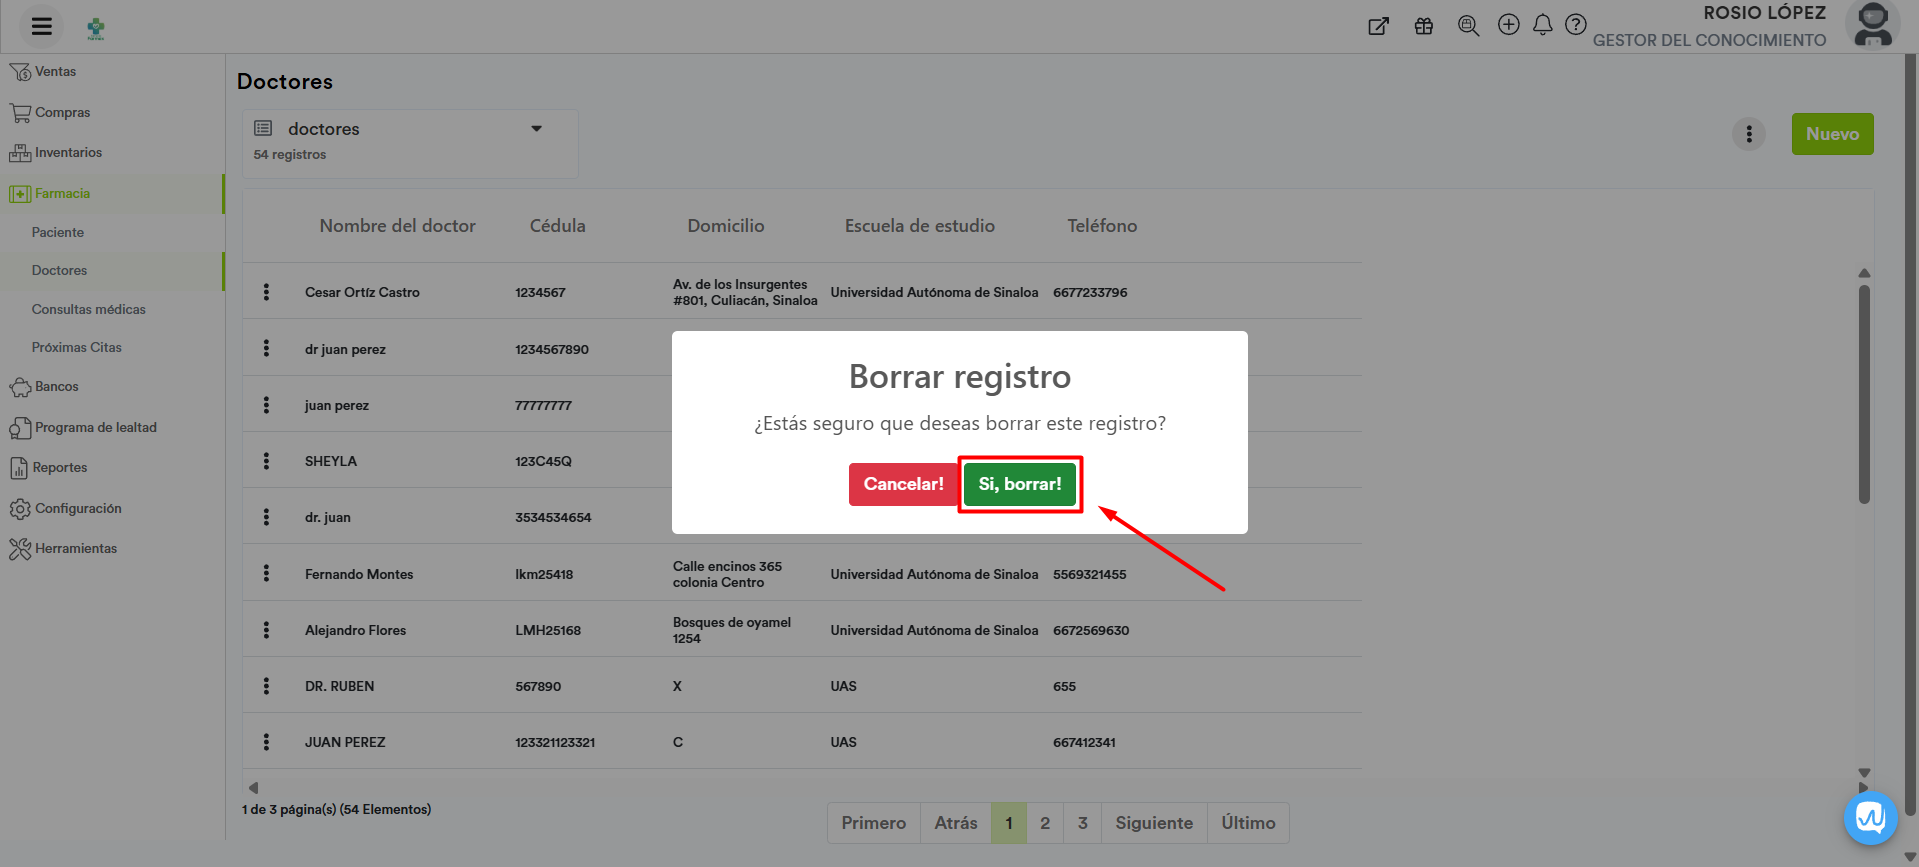Click the Siguiente pagination button

[x=1153, y=823]
